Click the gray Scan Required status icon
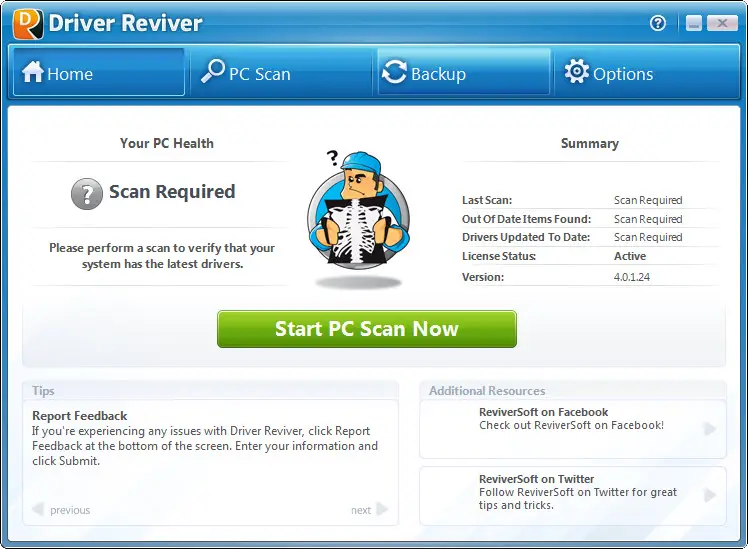748x549 pixels. click(x=87, y=194)
